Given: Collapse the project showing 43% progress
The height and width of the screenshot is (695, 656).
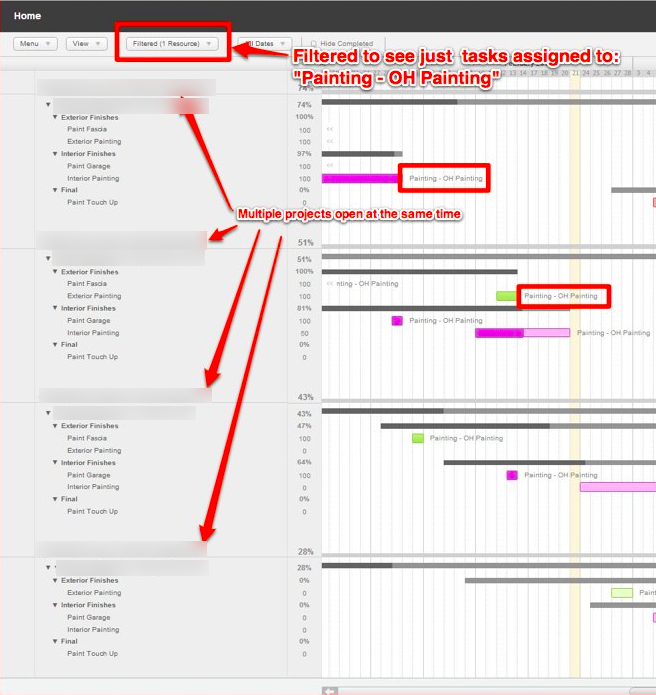Looking at the screenshot, I should tap(48, 413).
